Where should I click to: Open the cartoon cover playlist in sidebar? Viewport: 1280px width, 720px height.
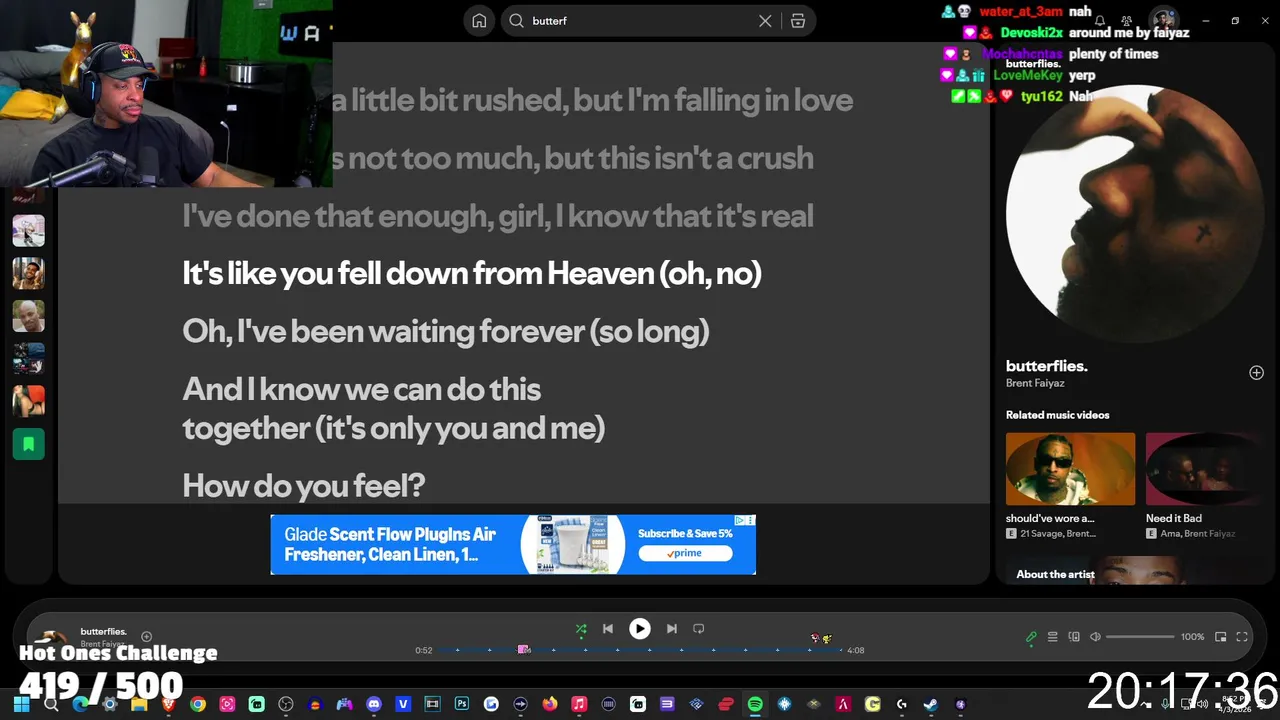coord(28,230)
